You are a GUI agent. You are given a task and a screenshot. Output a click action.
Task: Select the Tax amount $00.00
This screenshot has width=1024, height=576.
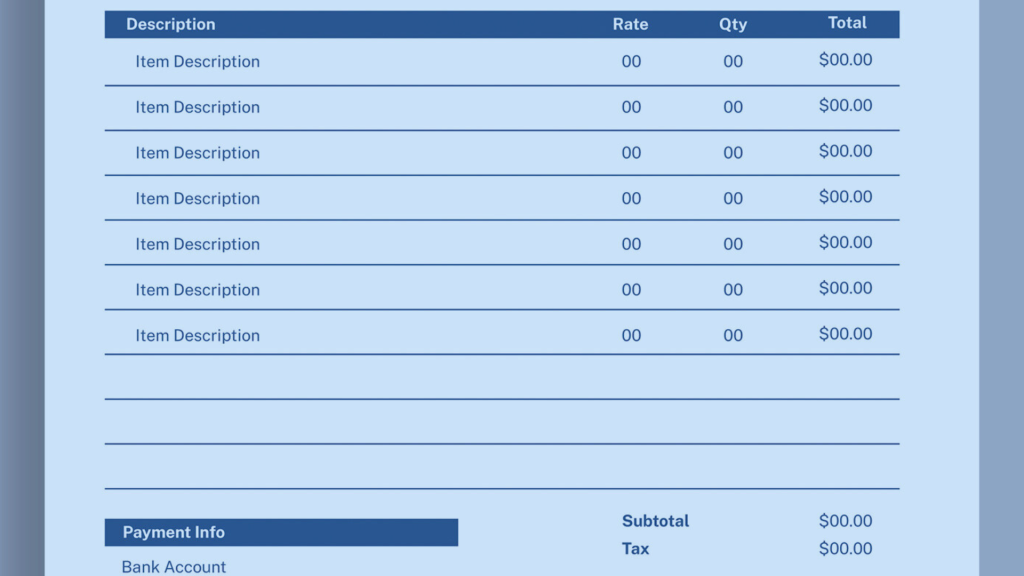tap(846, 549)
